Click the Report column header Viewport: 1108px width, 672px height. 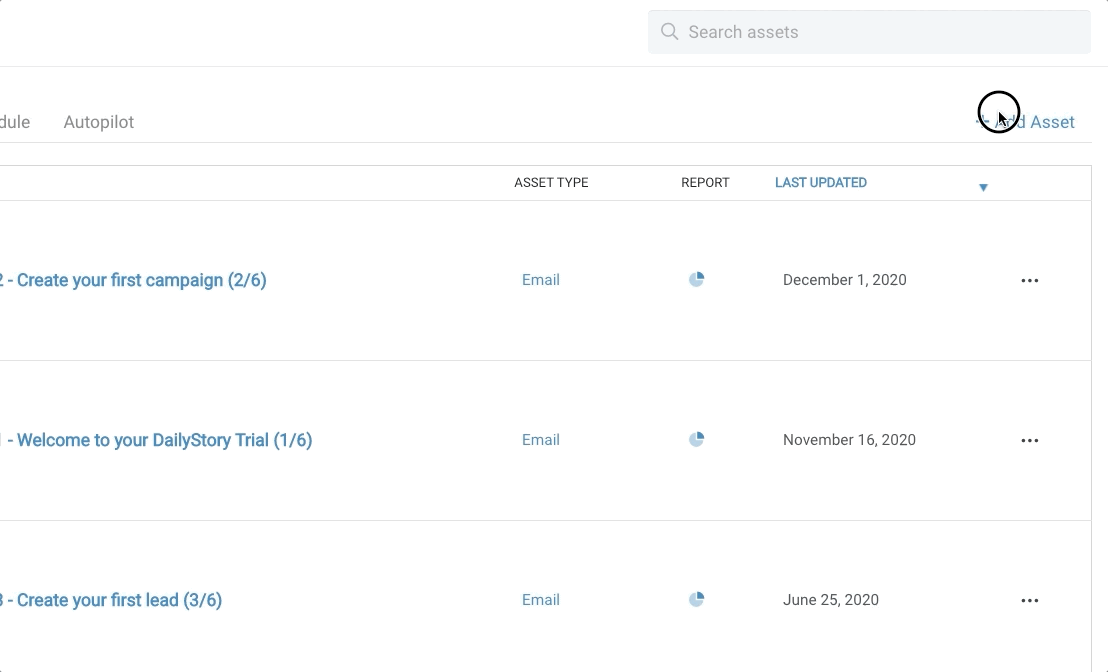click(705, 183)
